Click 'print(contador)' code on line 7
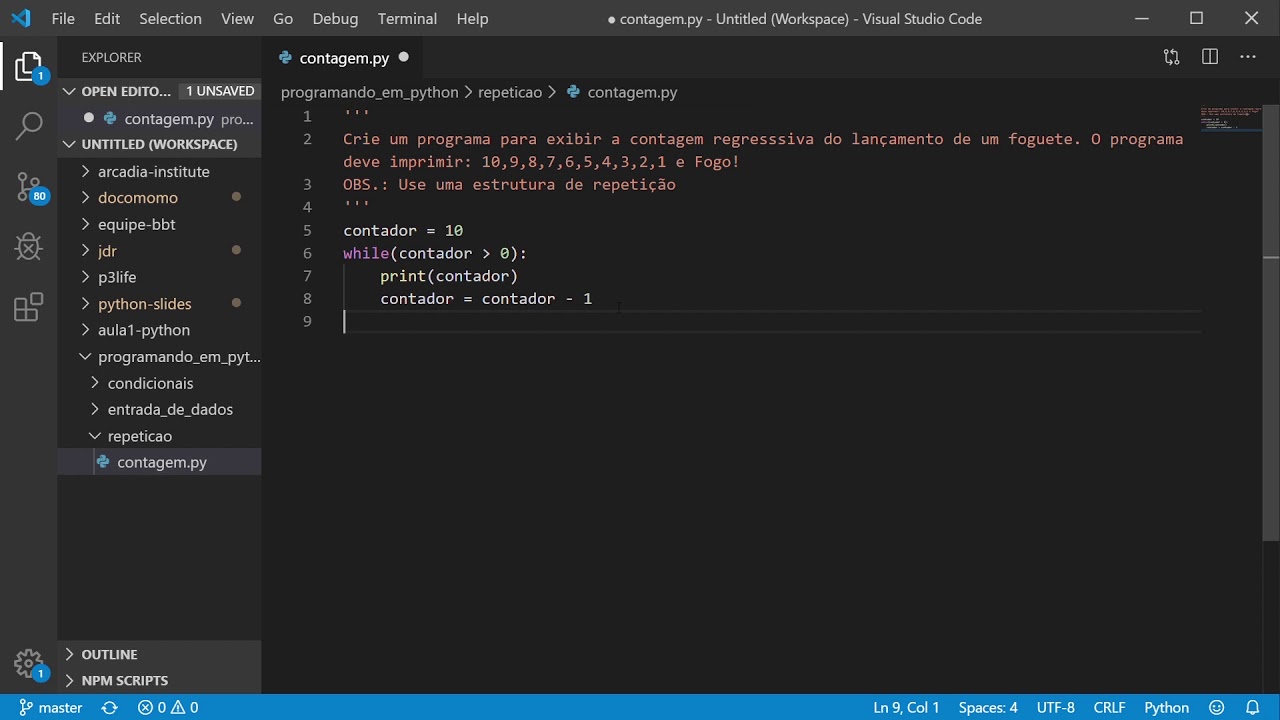Viewport: 1280px width, 720px height. click(449, 276)
